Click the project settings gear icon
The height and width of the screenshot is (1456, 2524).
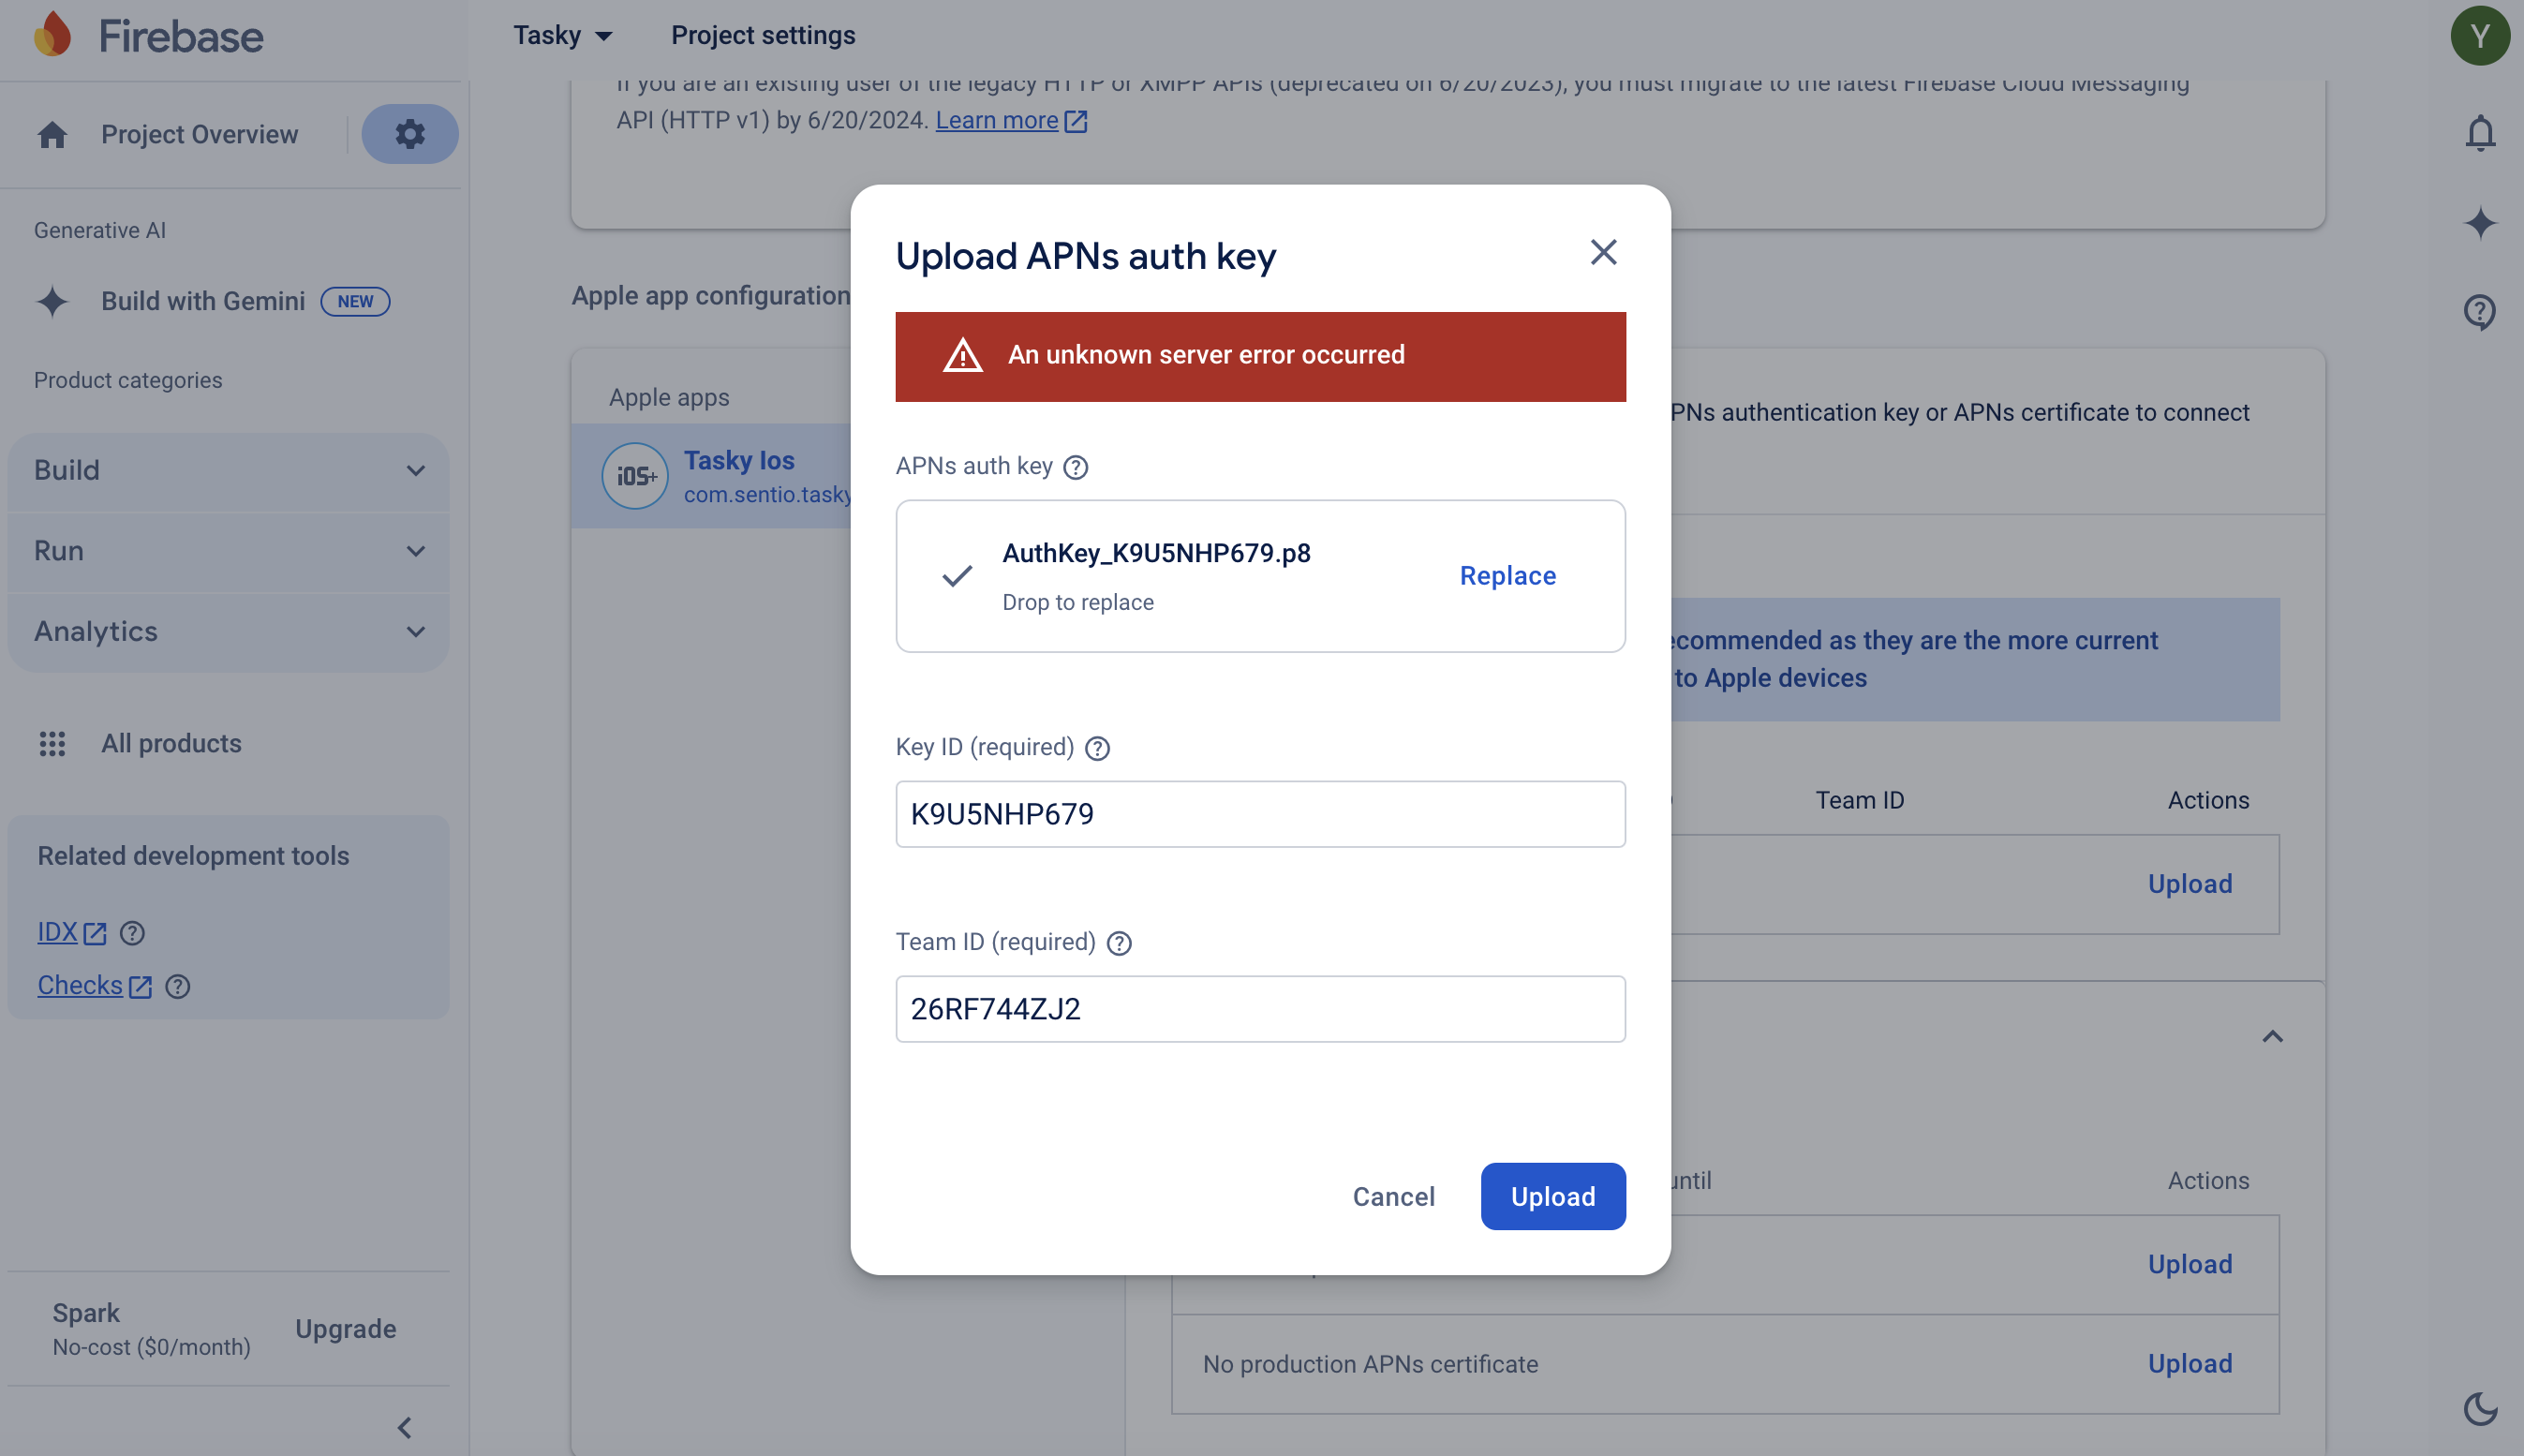pyautogui.click(x=409, y=134)
